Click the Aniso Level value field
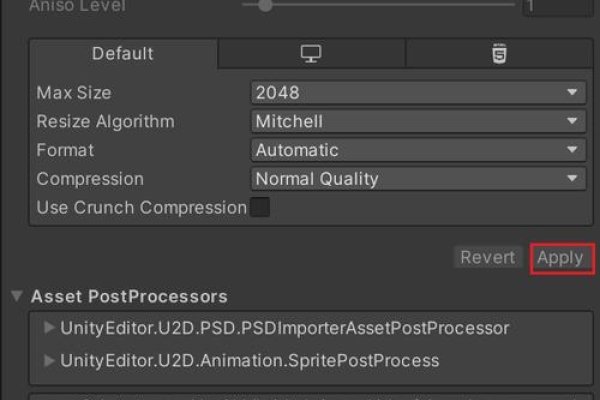The width and height of the screenshot is (600, 400). pyautogui.click(x=557, y=6)
